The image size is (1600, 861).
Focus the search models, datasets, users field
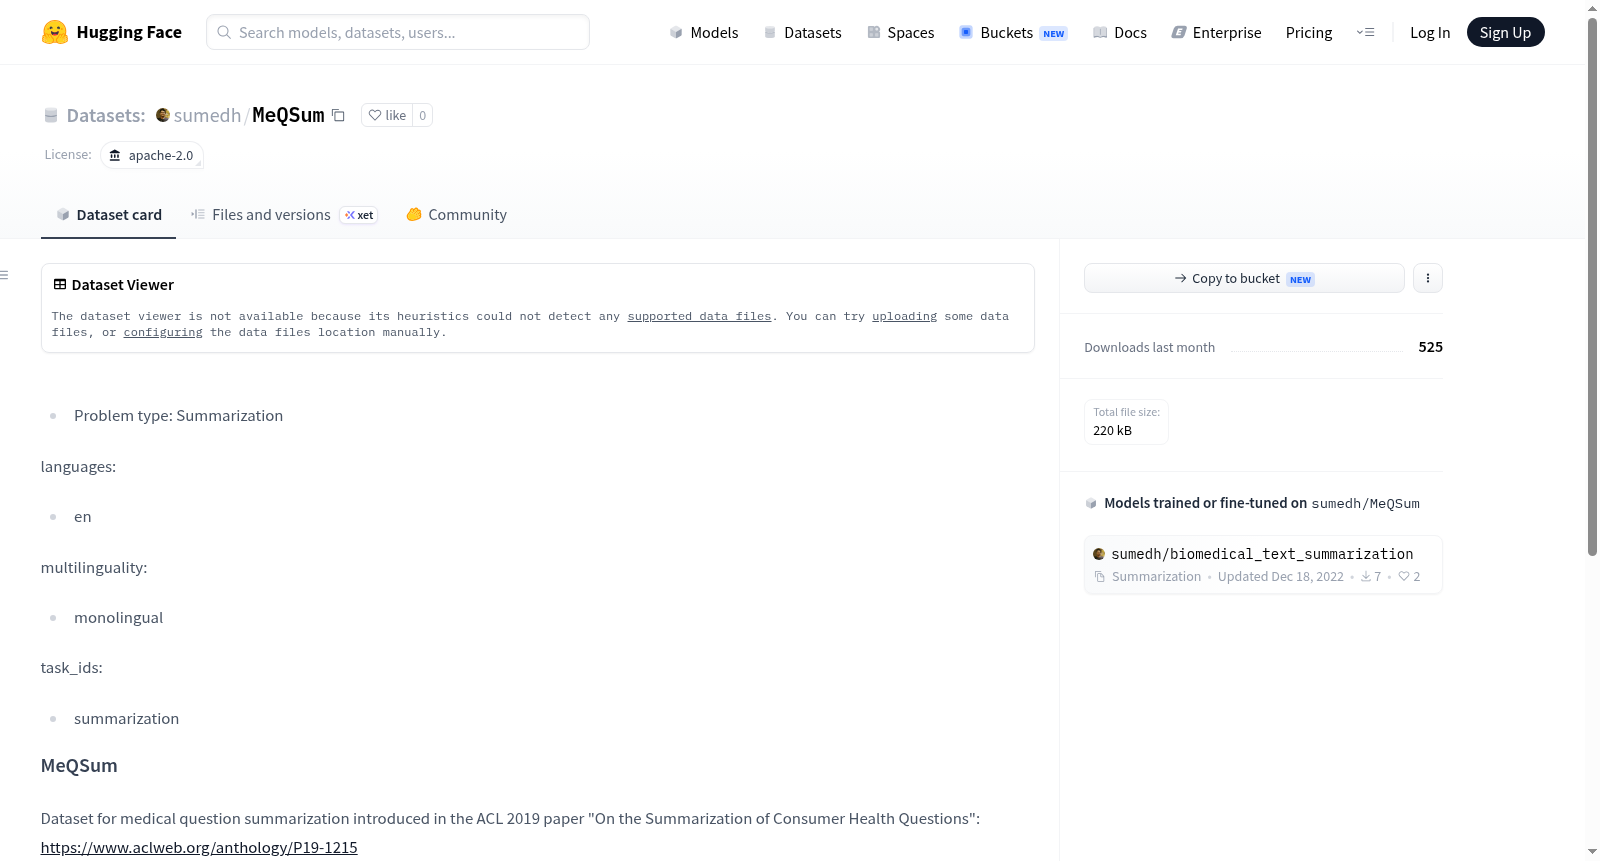pyautogui.click(x=398, y=32)
